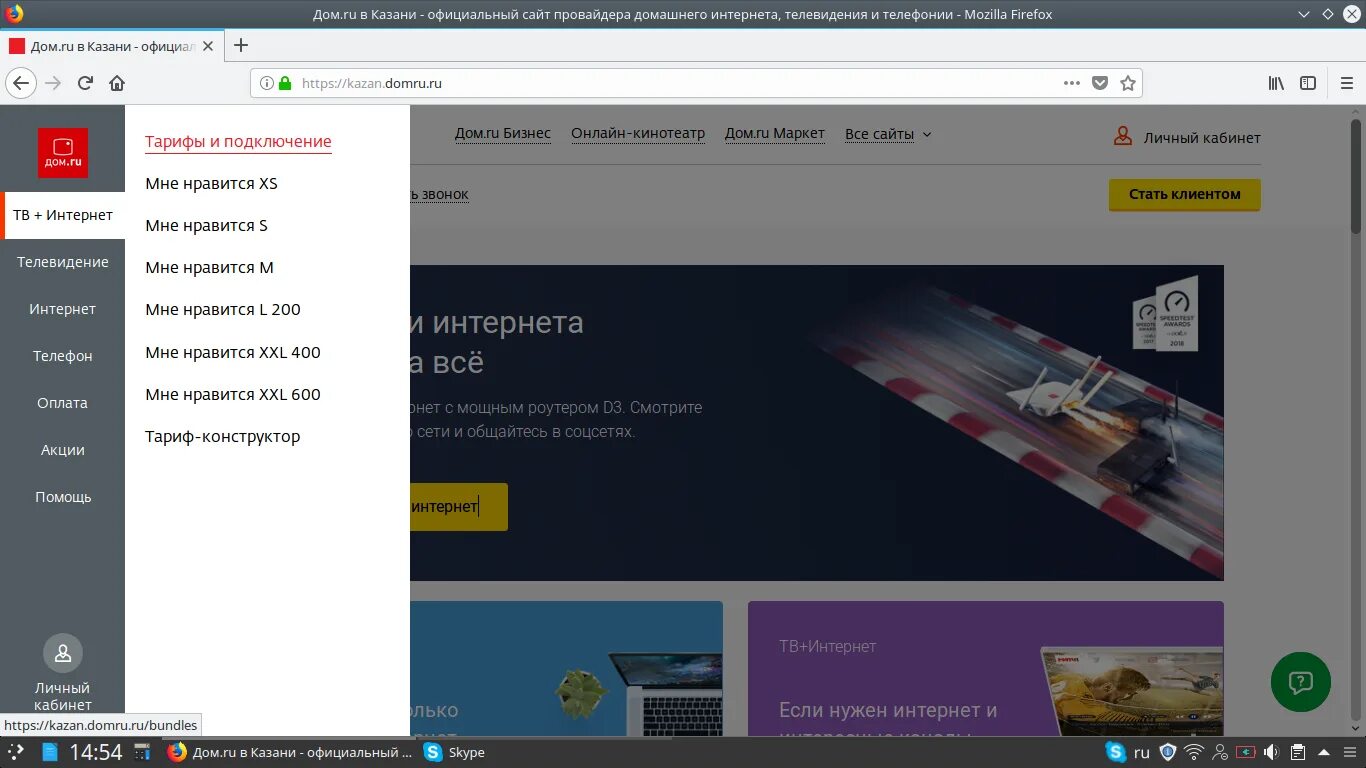The width and height of the screenshot is (1366, 768).
Task: Click the Speedtest Awards badge in banner
Action: pyautogui.click(x=1165, y=312)
